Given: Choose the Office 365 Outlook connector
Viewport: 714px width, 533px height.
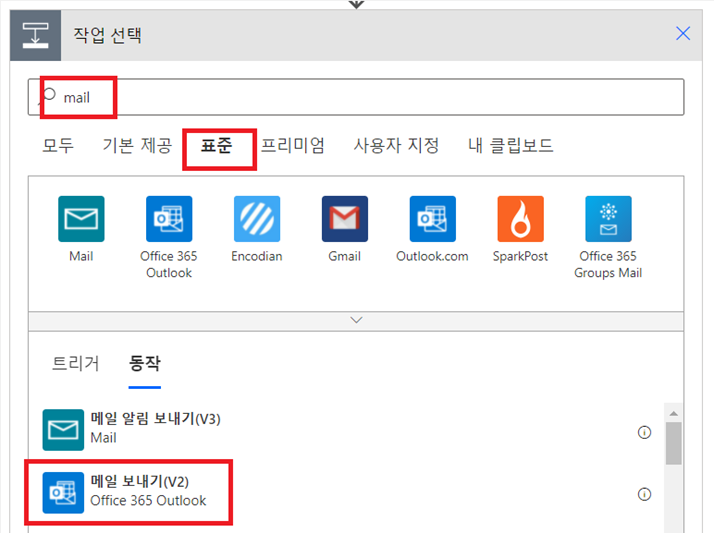Looking at the screenshot, I should pyautogui.click(x=169, y=219).
